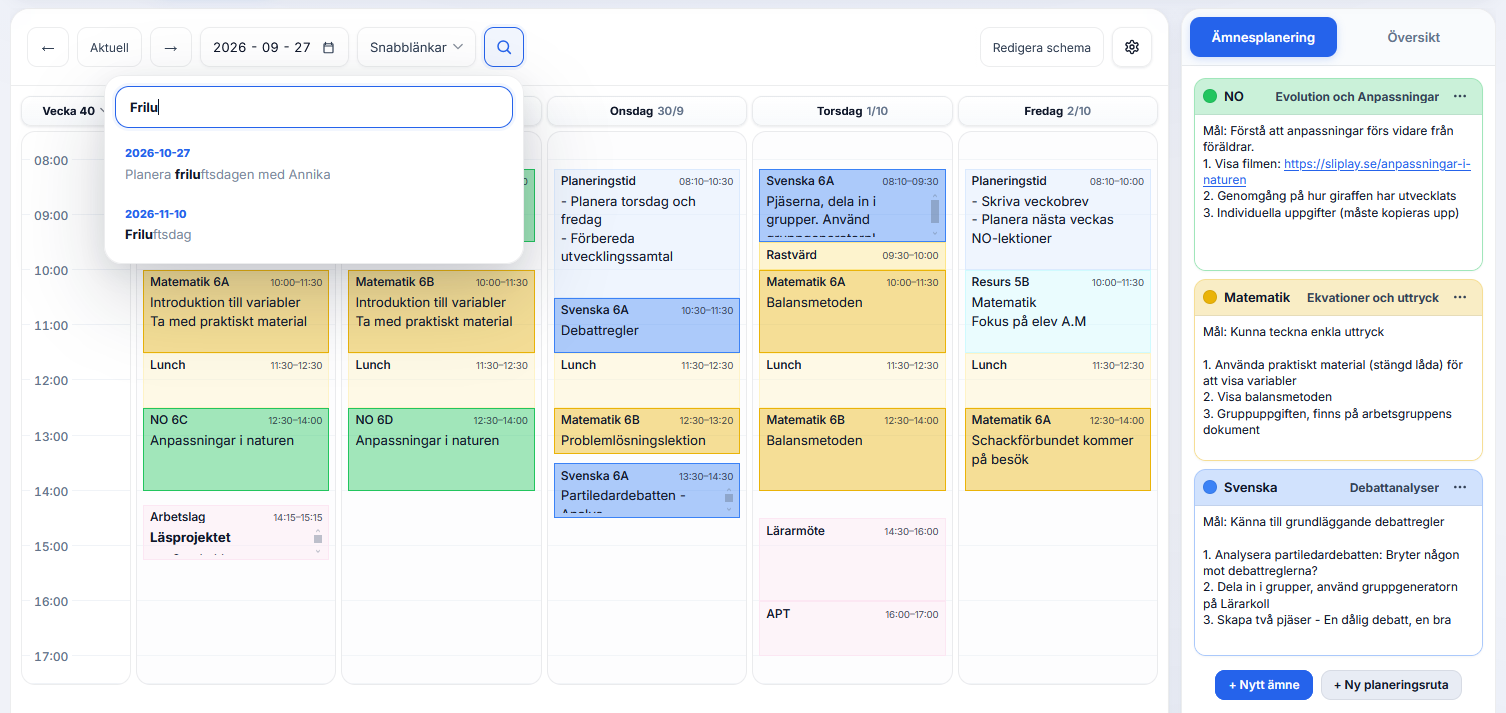Open the APT block on Thursday
1506x713 pixels.
852,628
